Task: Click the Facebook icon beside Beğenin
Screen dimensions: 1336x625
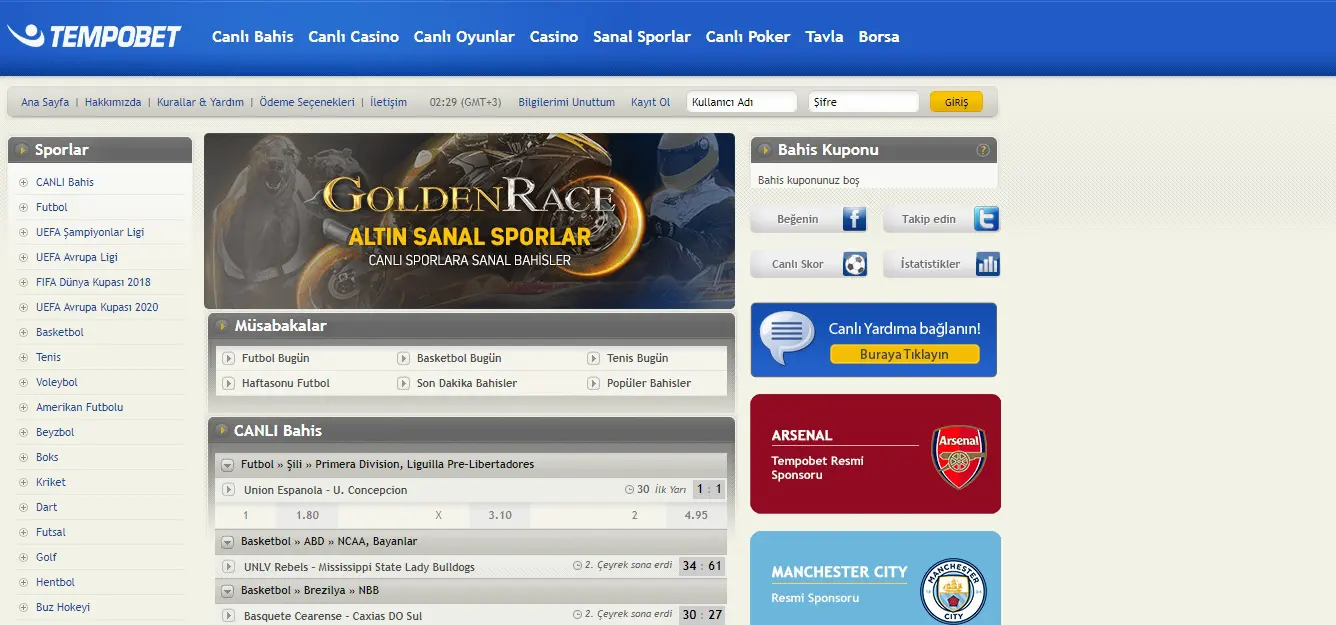Action: 854,219
